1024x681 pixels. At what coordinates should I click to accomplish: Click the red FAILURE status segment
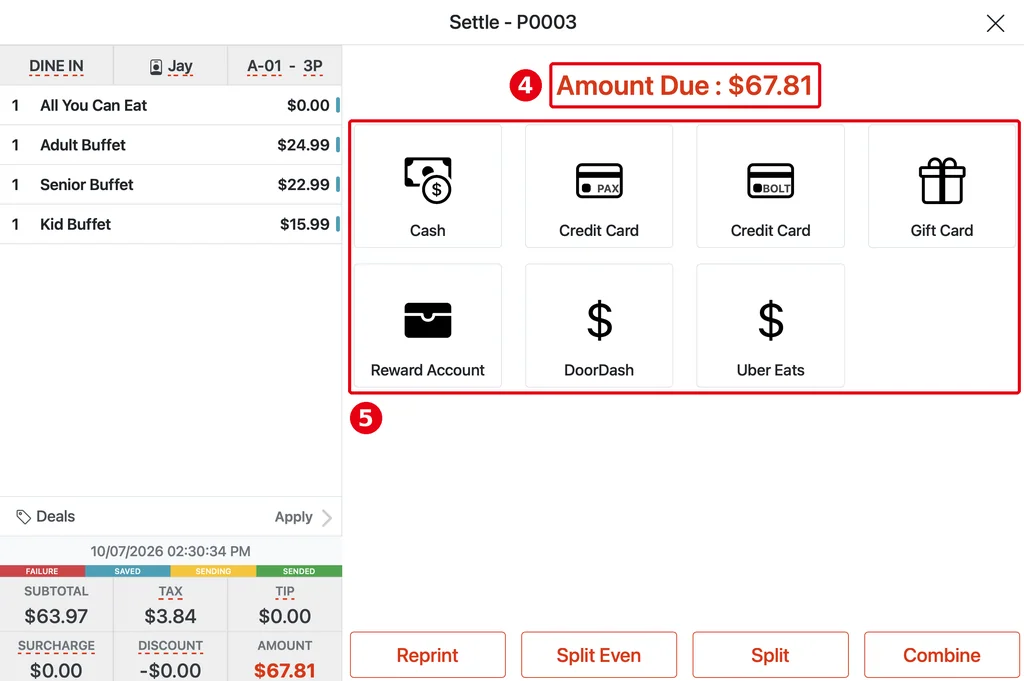42,571
